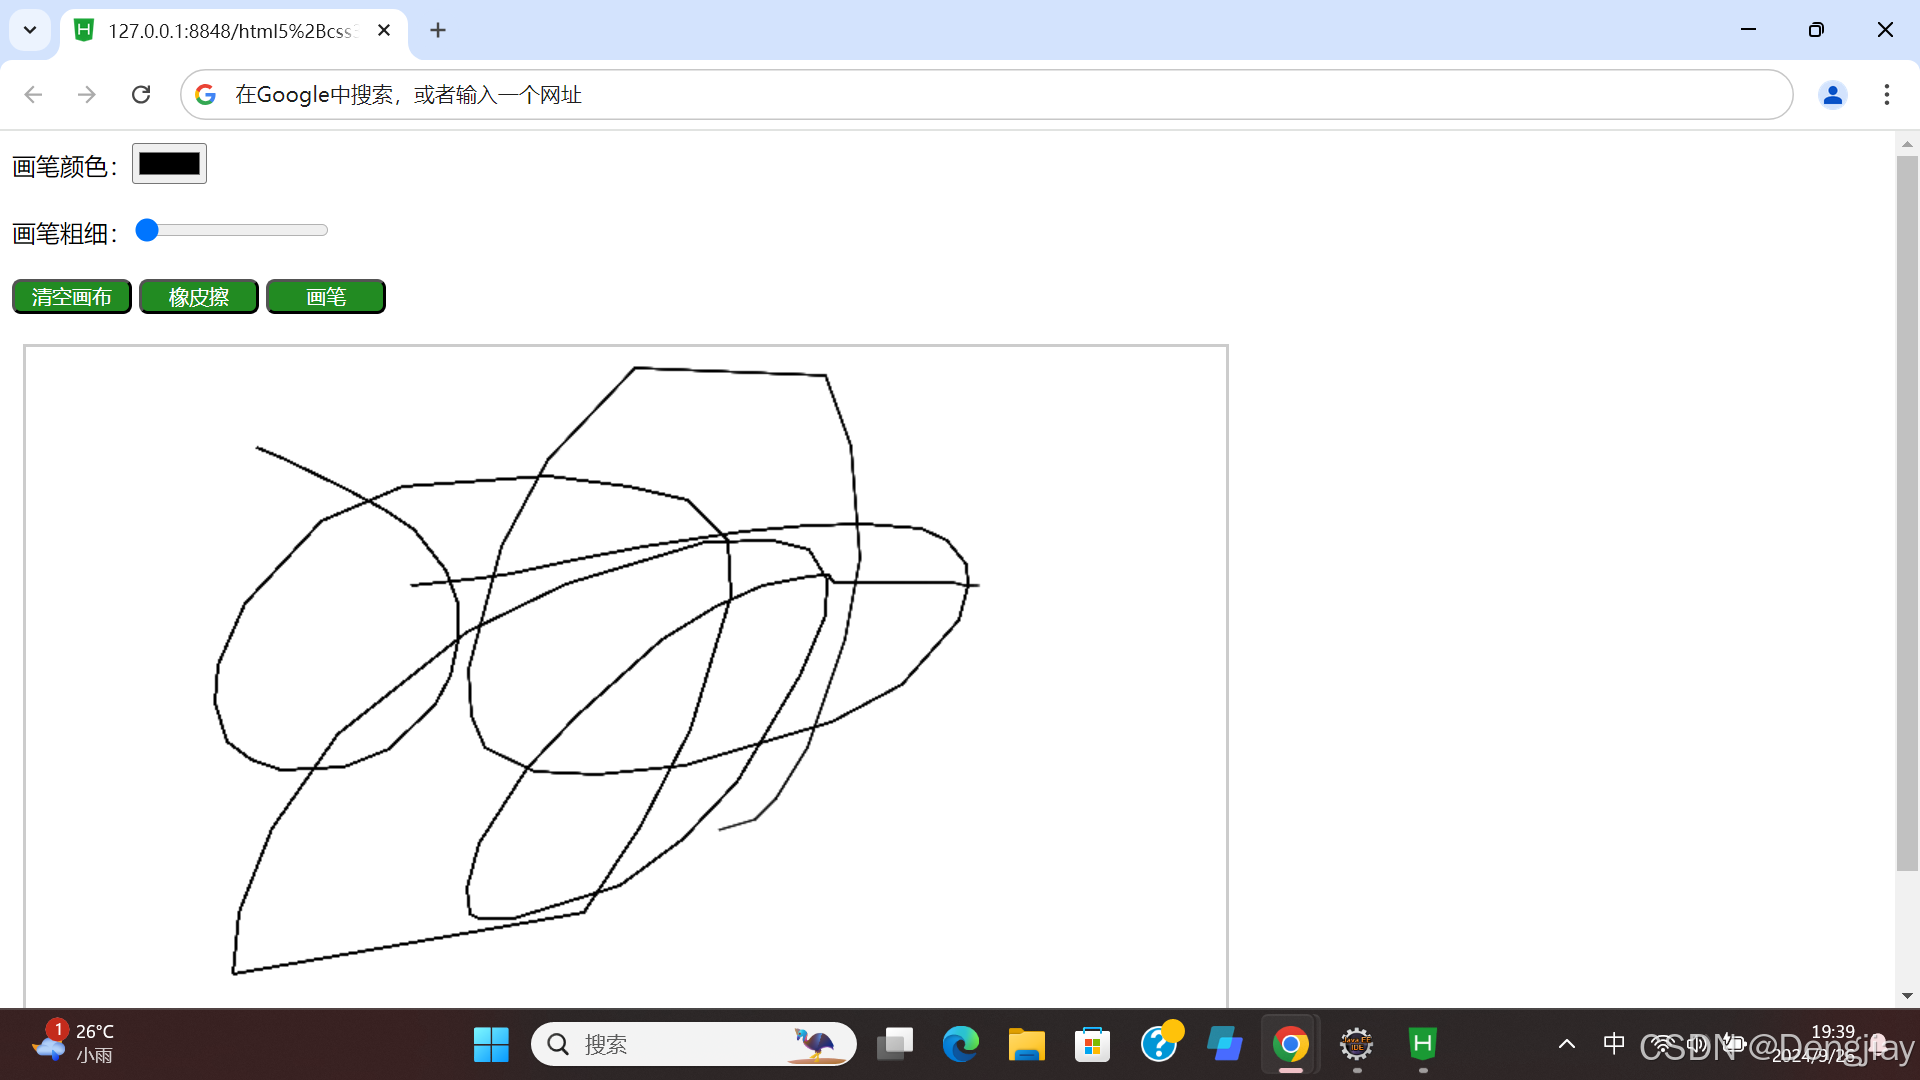Viewport: 1920px width, 1080px height.
Task: Expand the tab search dropdown arrow
Action: click(x=30, y=30)
